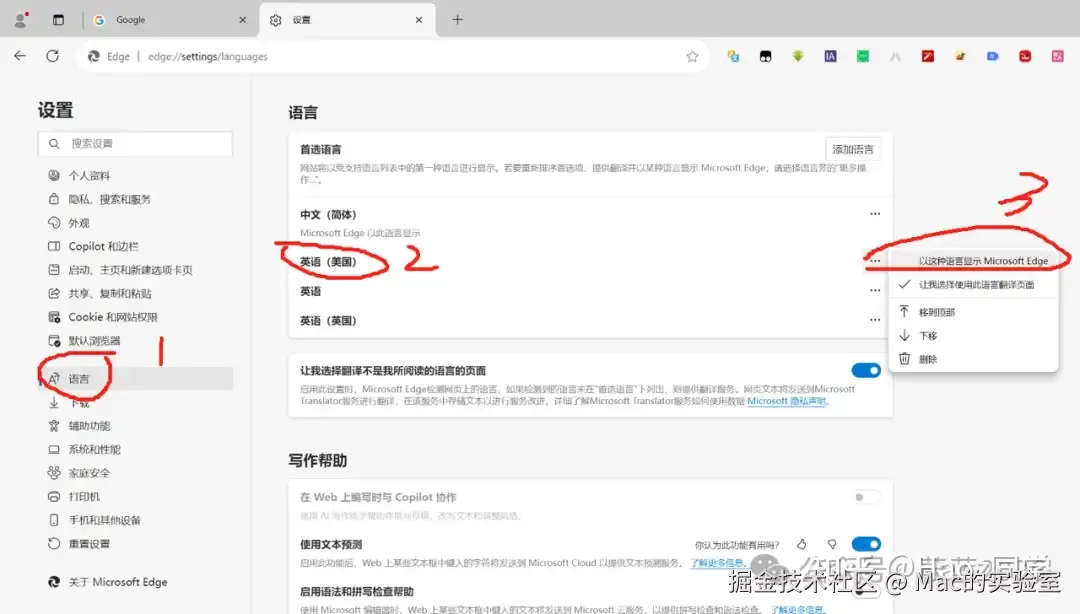Open 外观 settings section
Screen dimensions: 1080x614
click(x=79, y=223)
